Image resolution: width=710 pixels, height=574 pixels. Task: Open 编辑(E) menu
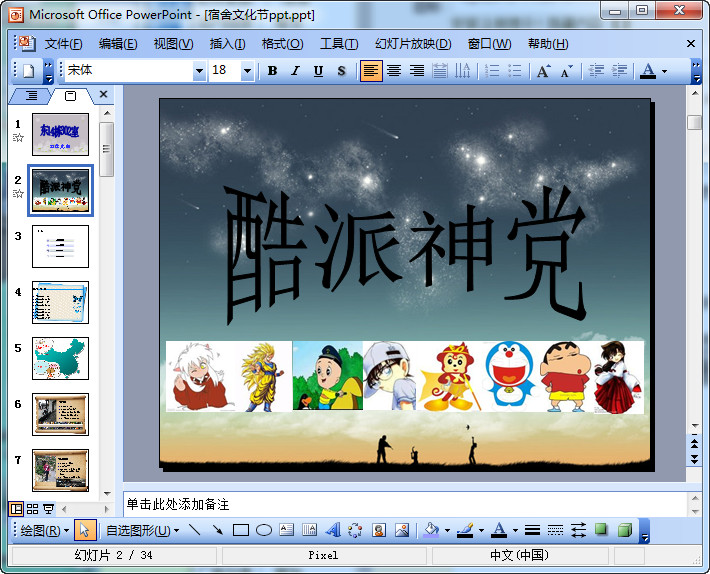point(118,44)
